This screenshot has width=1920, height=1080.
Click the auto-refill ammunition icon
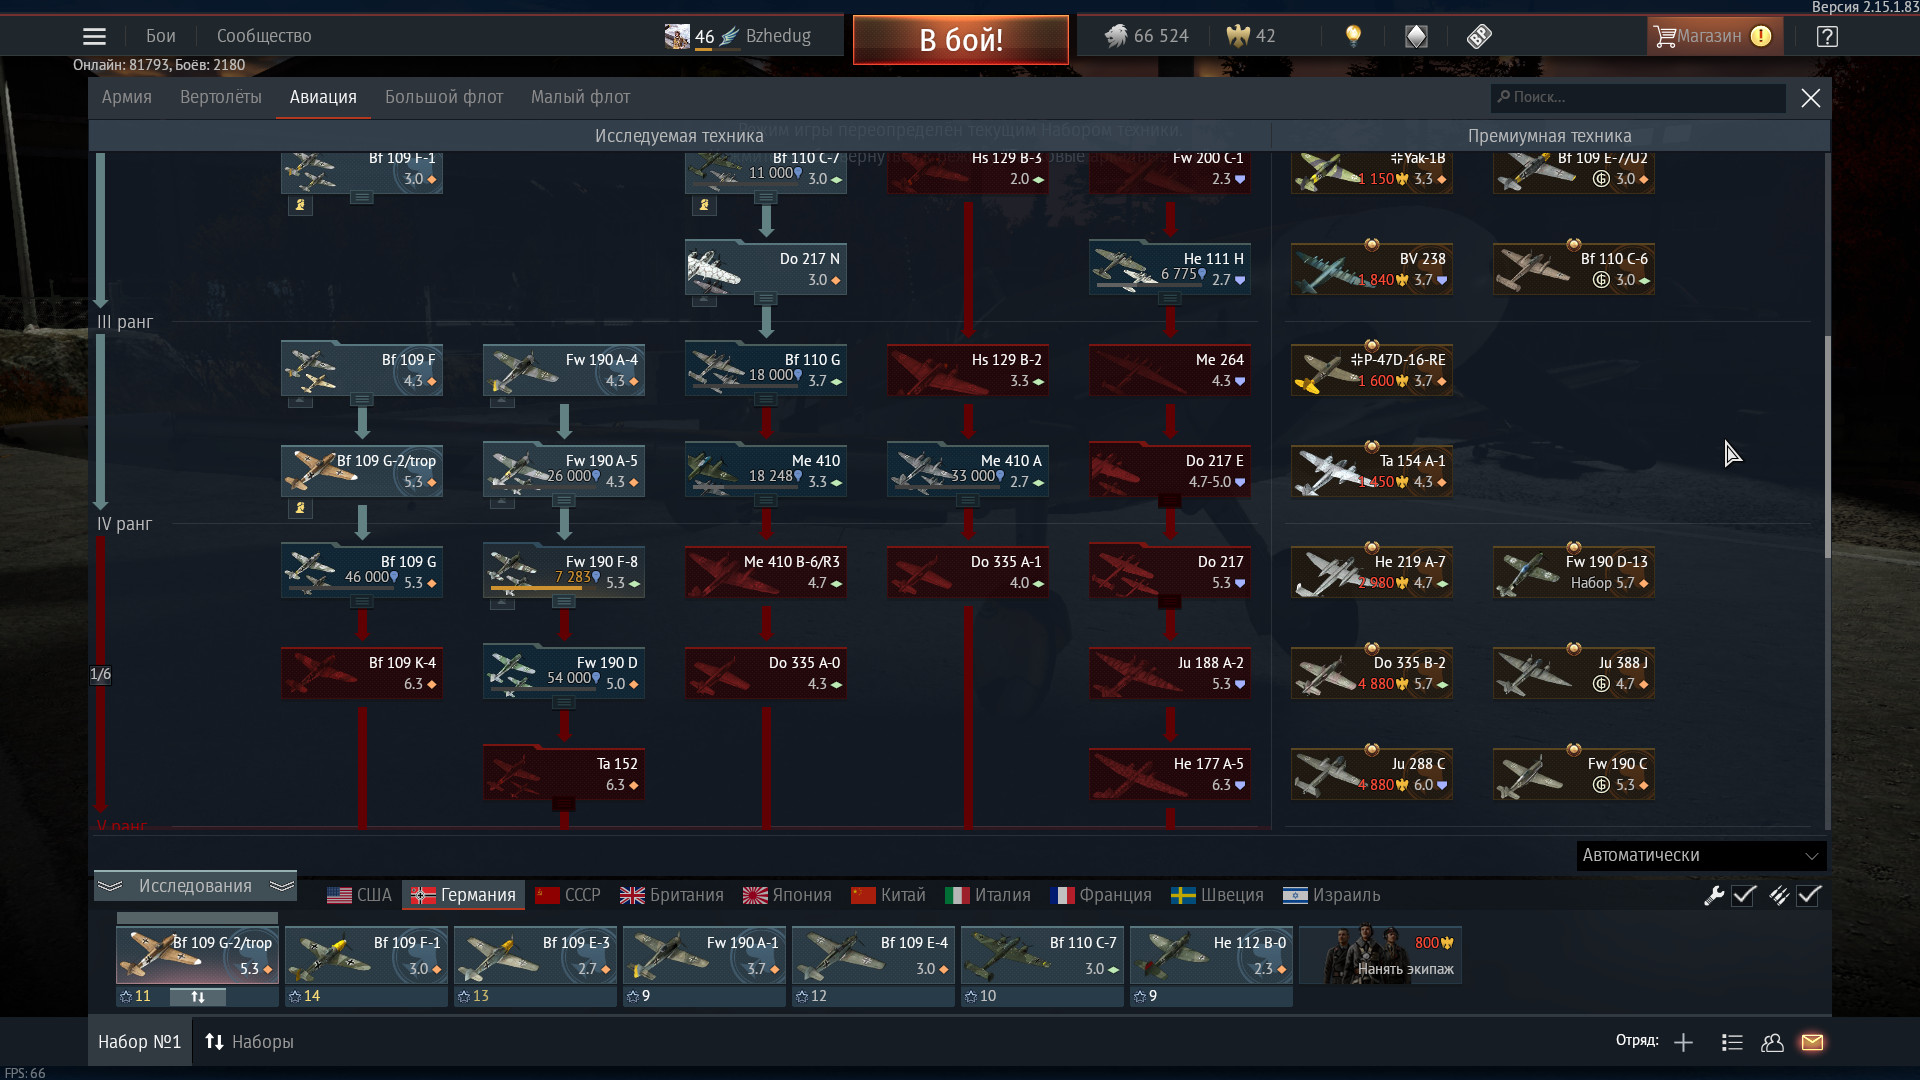1778,896
